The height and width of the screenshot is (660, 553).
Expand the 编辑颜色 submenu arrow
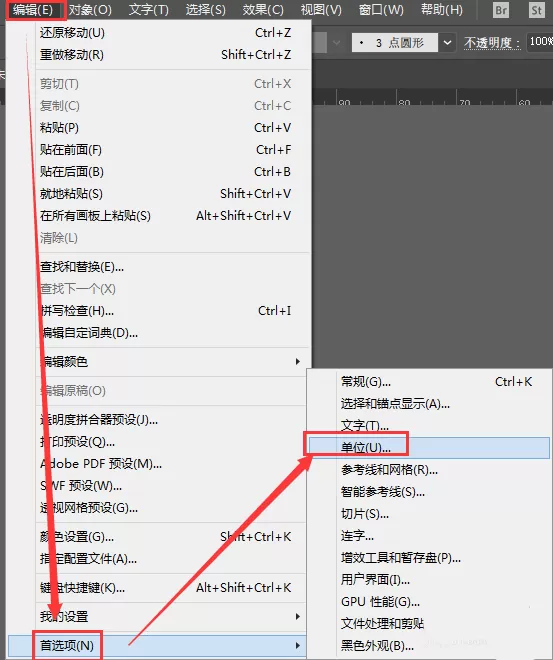(298, 362)
